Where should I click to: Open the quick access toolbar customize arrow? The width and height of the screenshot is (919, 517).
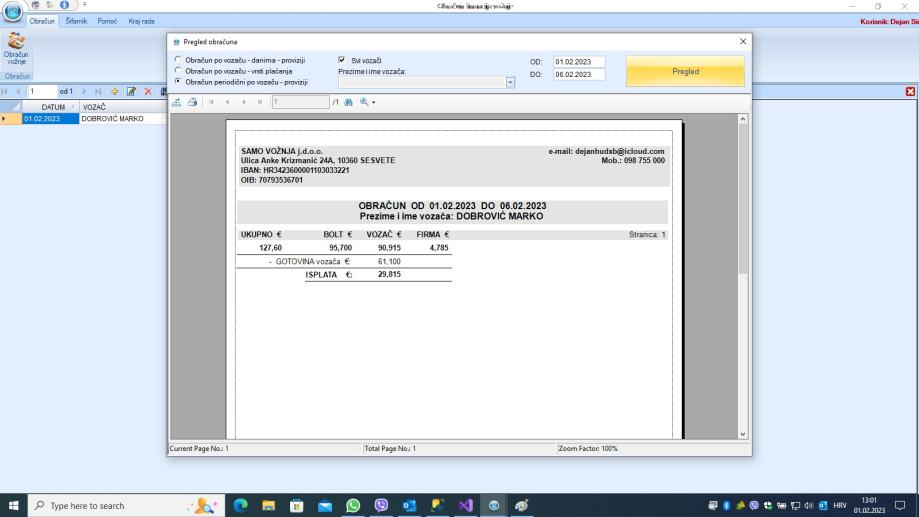84,5
